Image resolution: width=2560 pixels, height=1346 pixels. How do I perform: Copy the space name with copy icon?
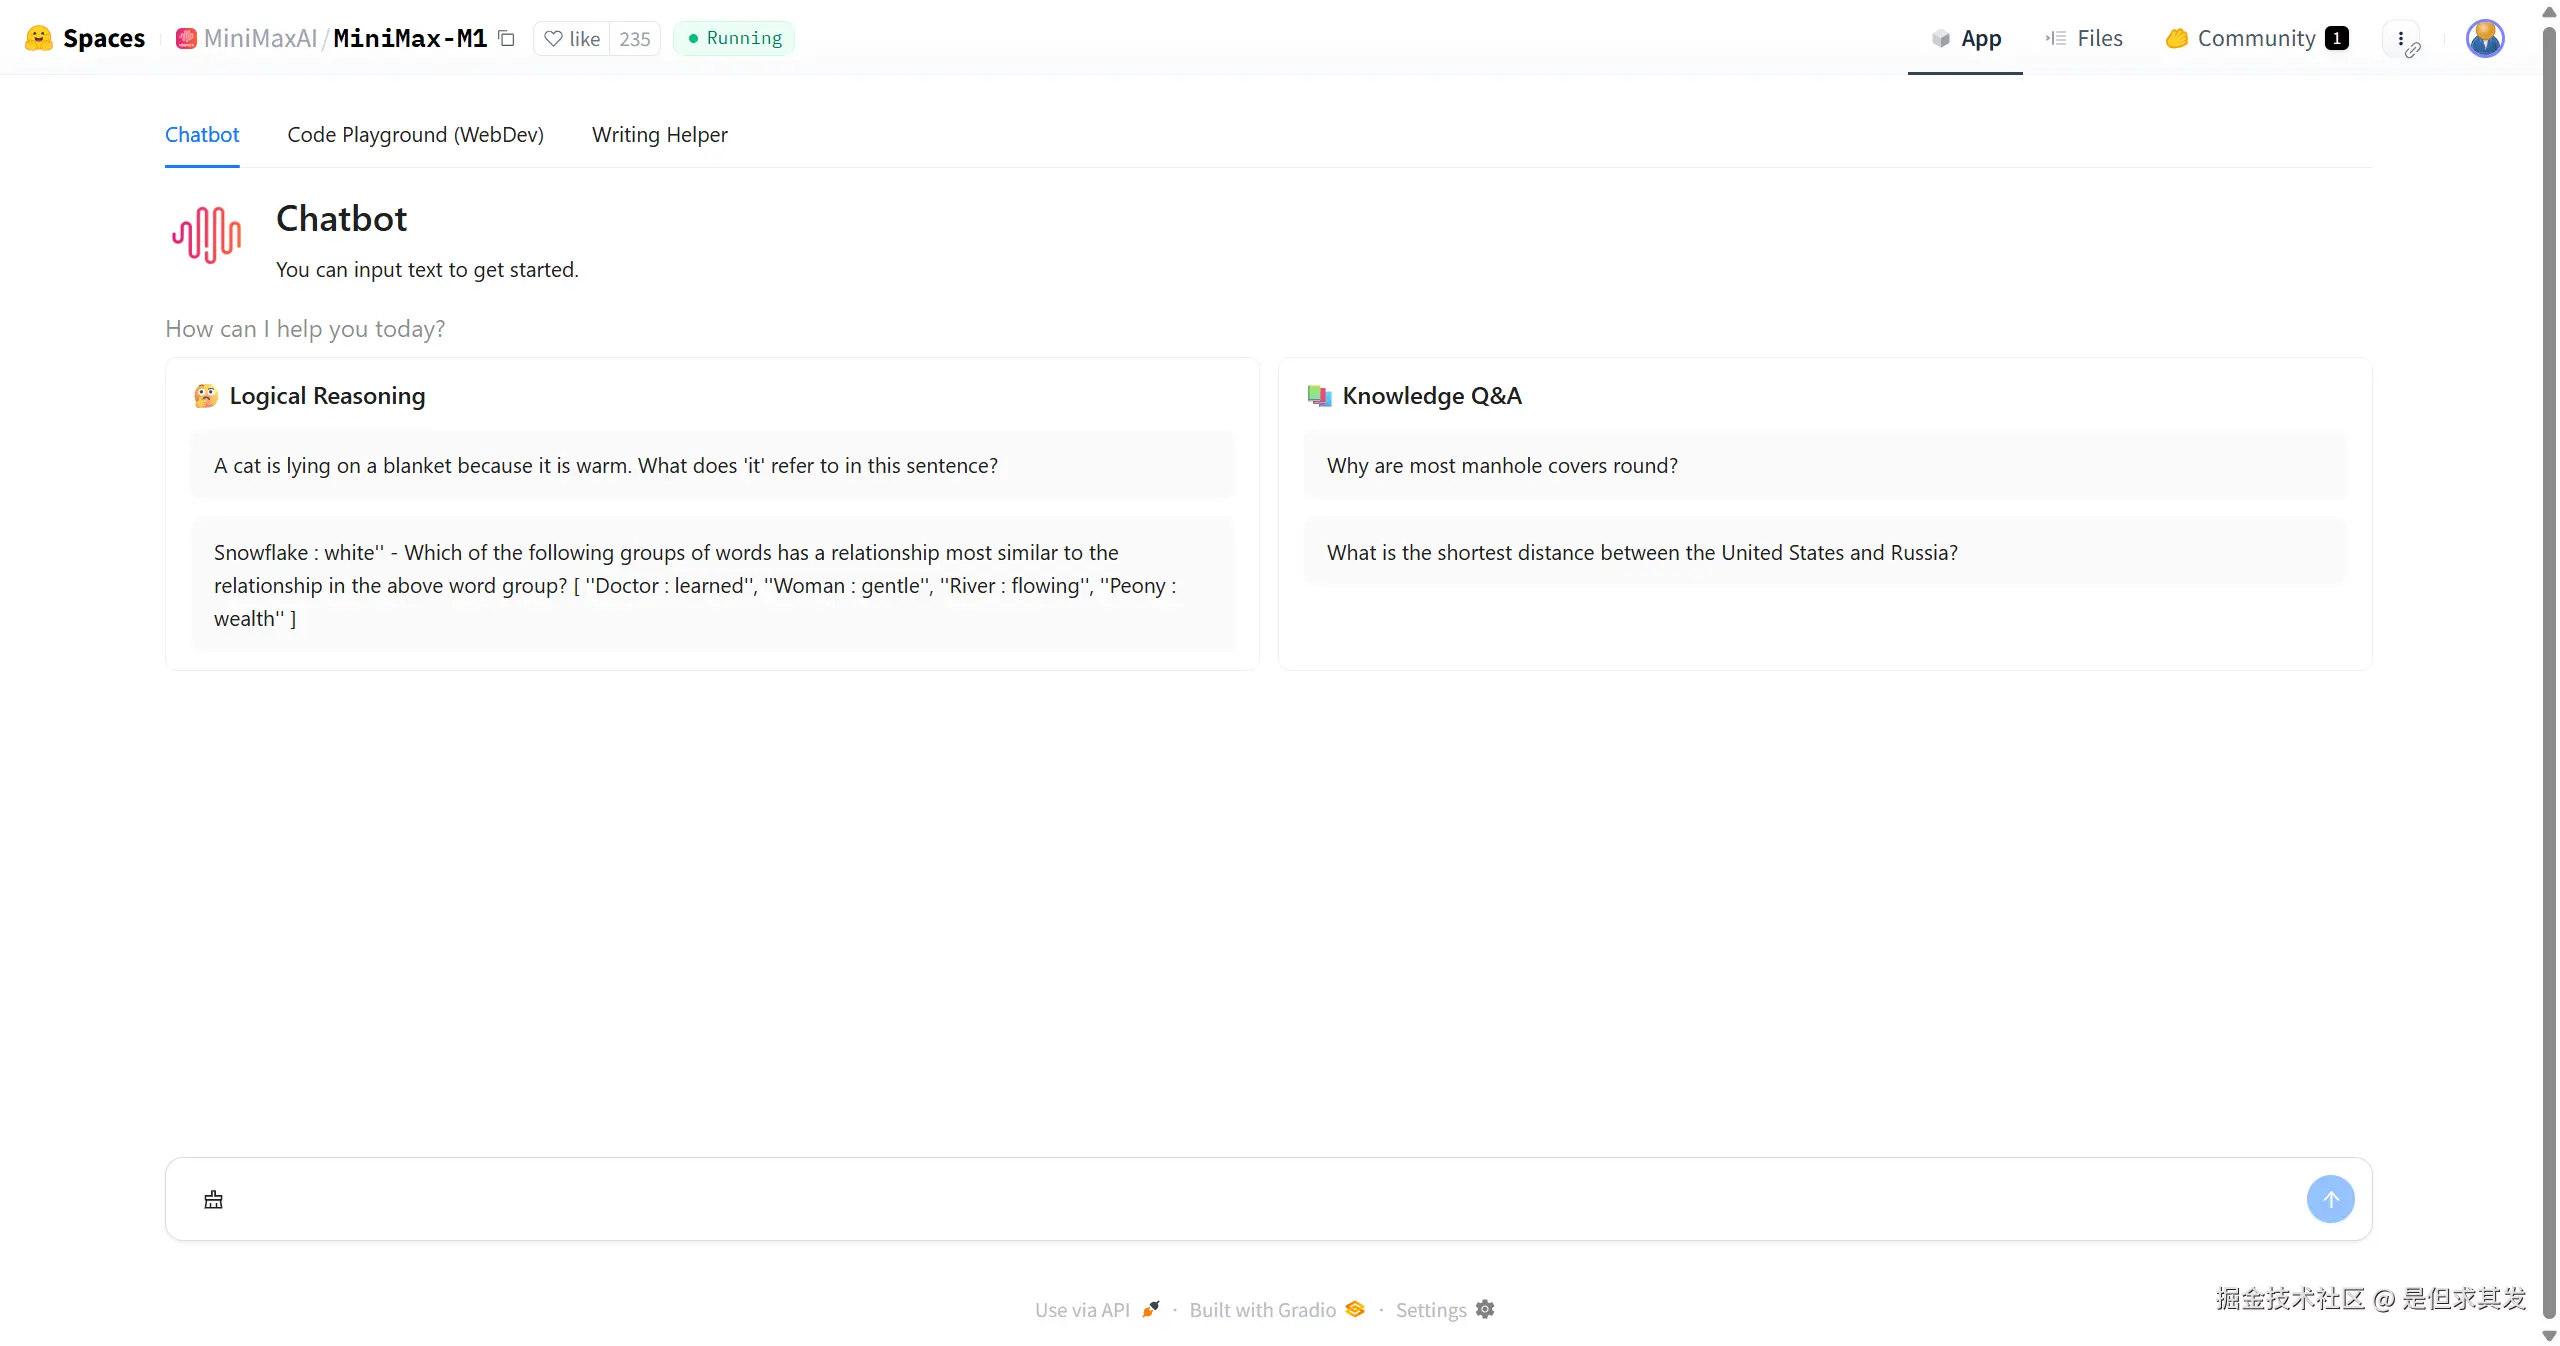pyautogui.click(x=506, y=38)
